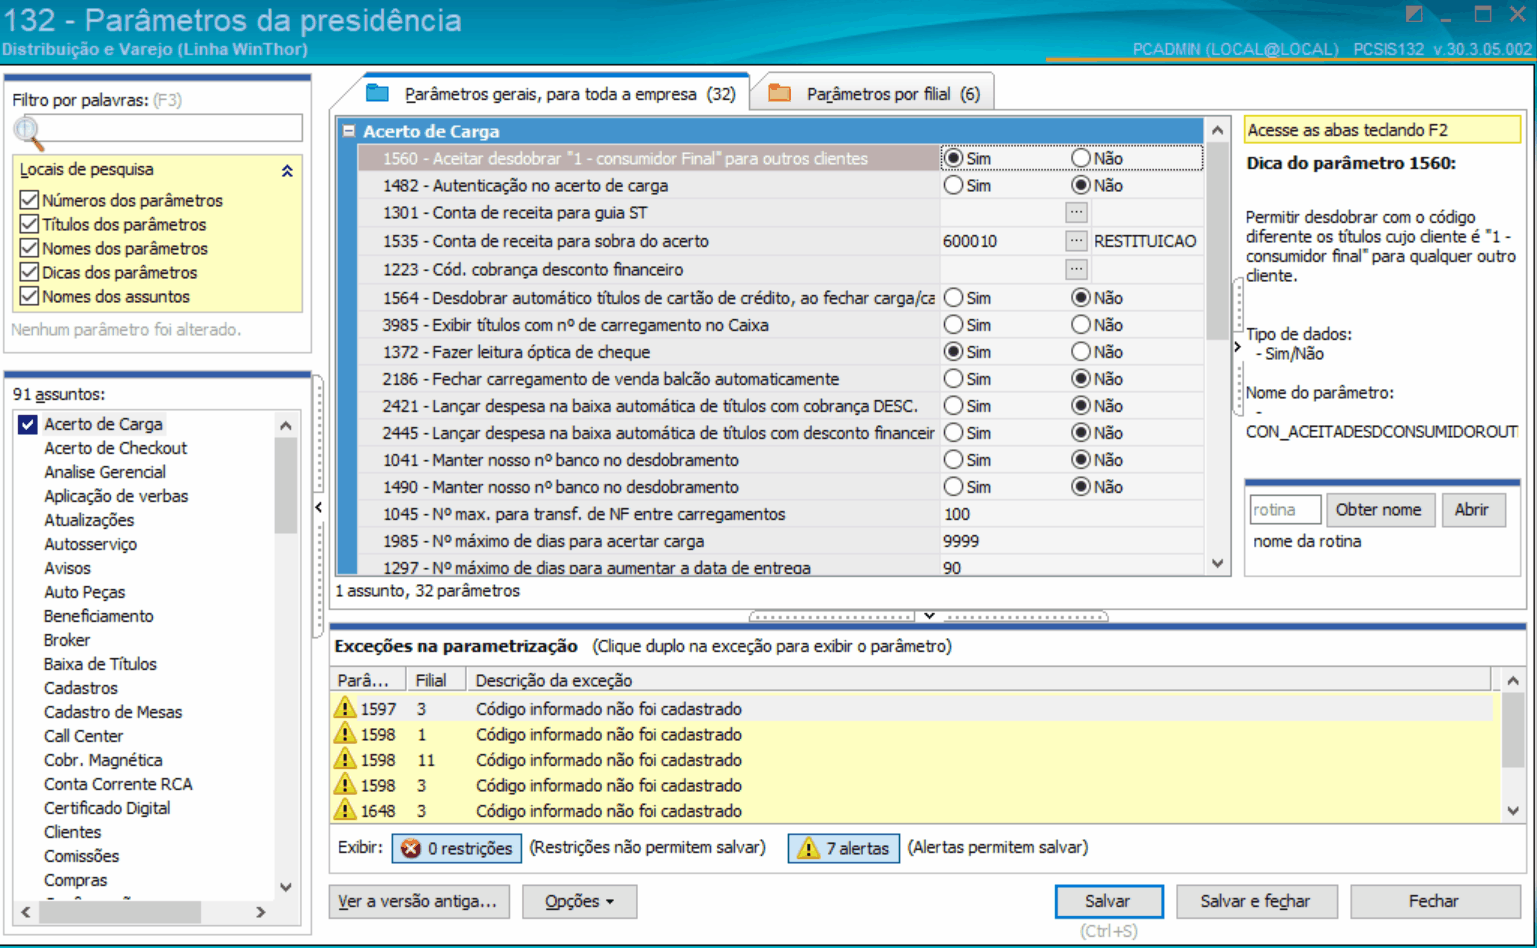Collapse the Acerto de Carga group
Image resolution: width=1537 pixels, height=948 pixels.
(349, 131)
